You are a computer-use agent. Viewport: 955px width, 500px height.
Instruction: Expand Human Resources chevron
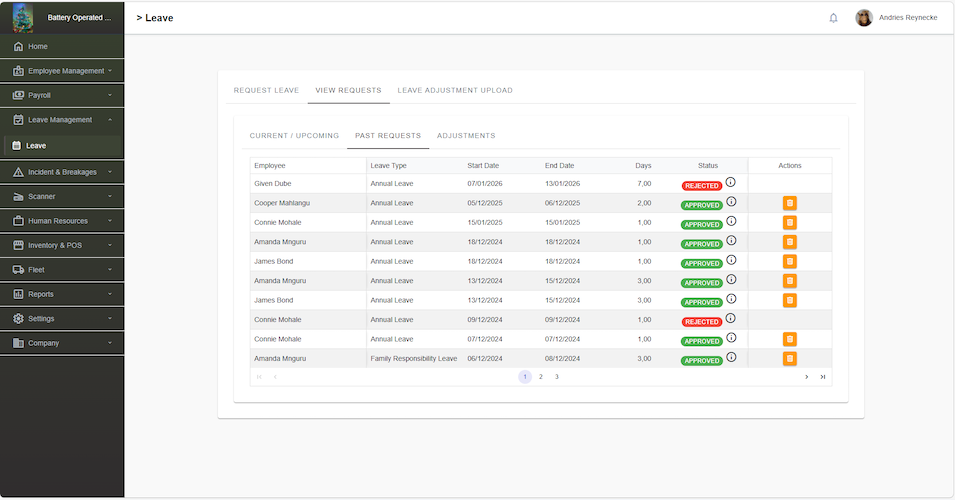coord(110,220)
